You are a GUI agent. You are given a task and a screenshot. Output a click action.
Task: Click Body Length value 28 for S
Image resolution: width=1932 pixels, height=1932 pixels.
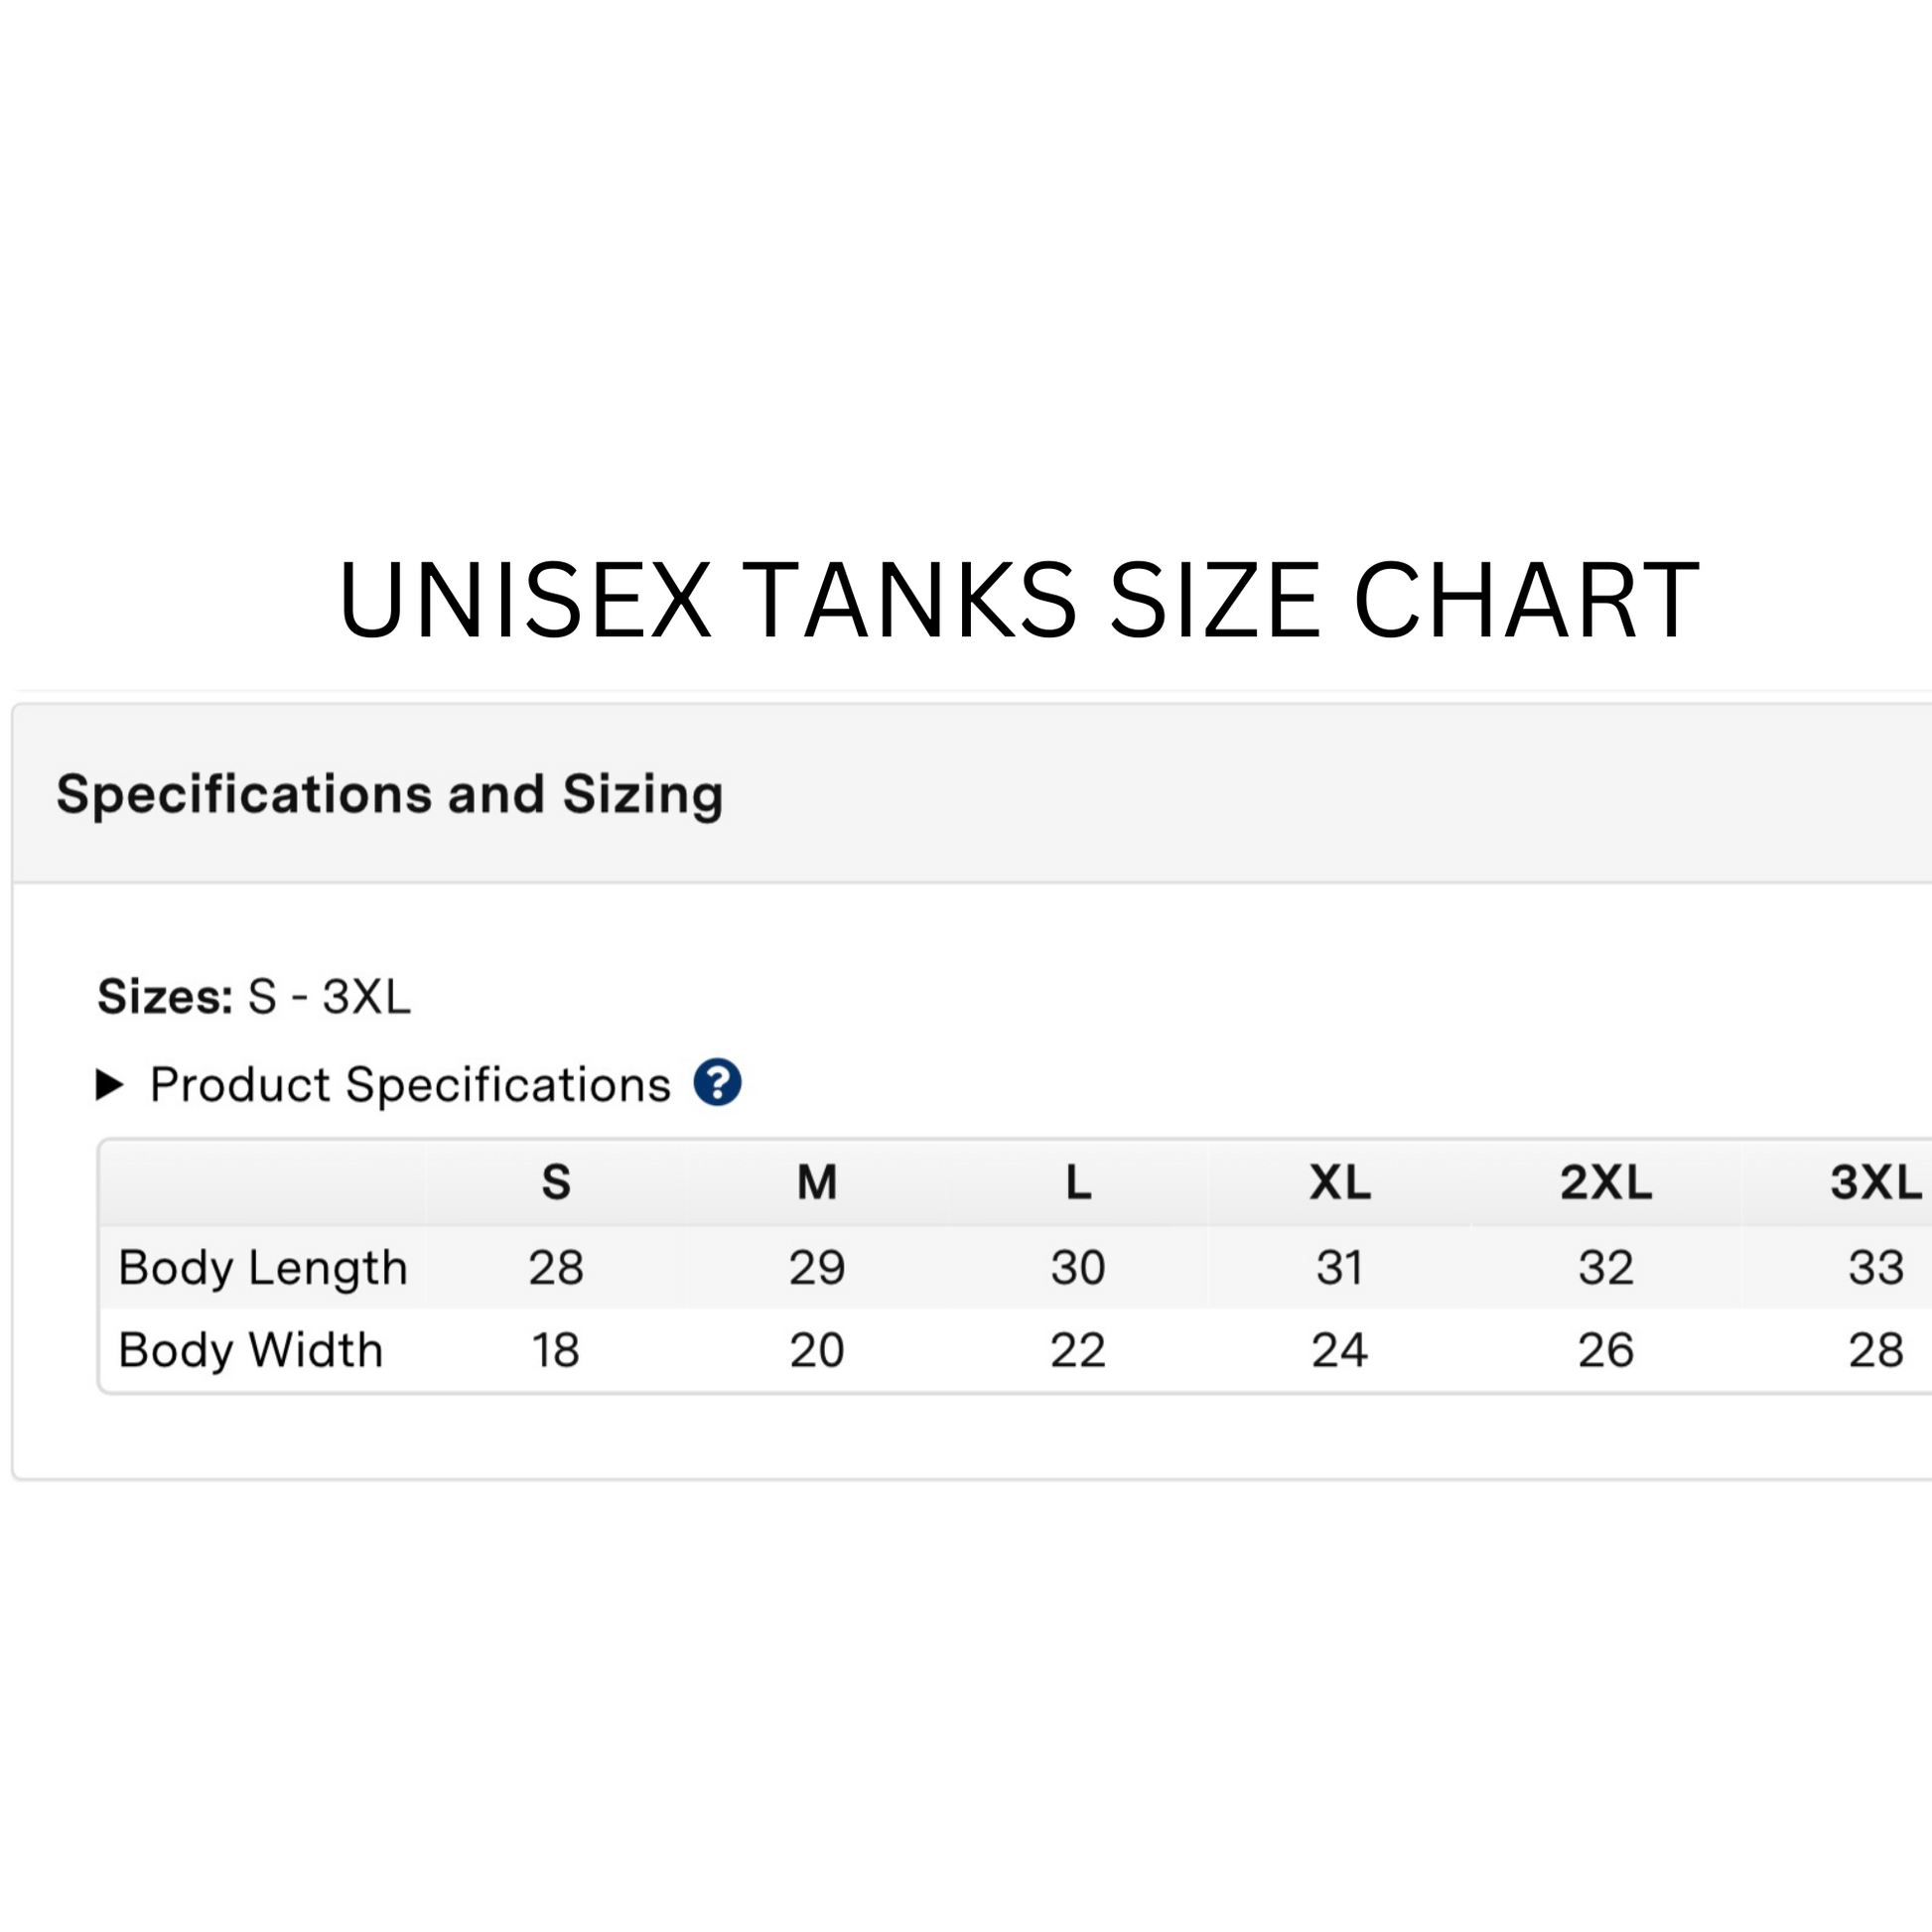click(556, 1268)
